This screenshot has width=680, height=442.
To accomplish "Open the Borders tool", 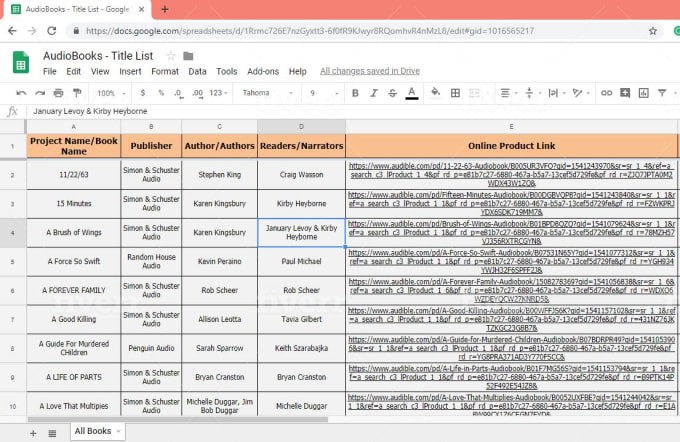I will point(455,93).
